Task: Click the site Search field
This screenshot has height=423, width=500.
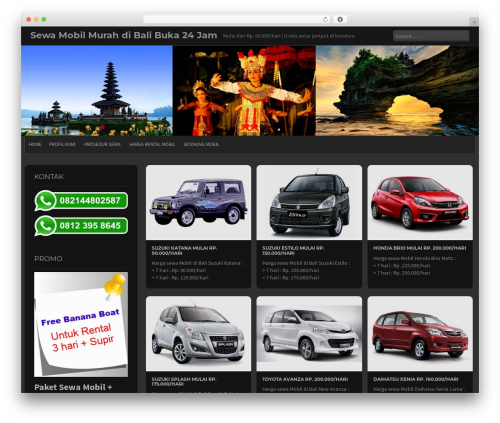Action: point(431,36)
